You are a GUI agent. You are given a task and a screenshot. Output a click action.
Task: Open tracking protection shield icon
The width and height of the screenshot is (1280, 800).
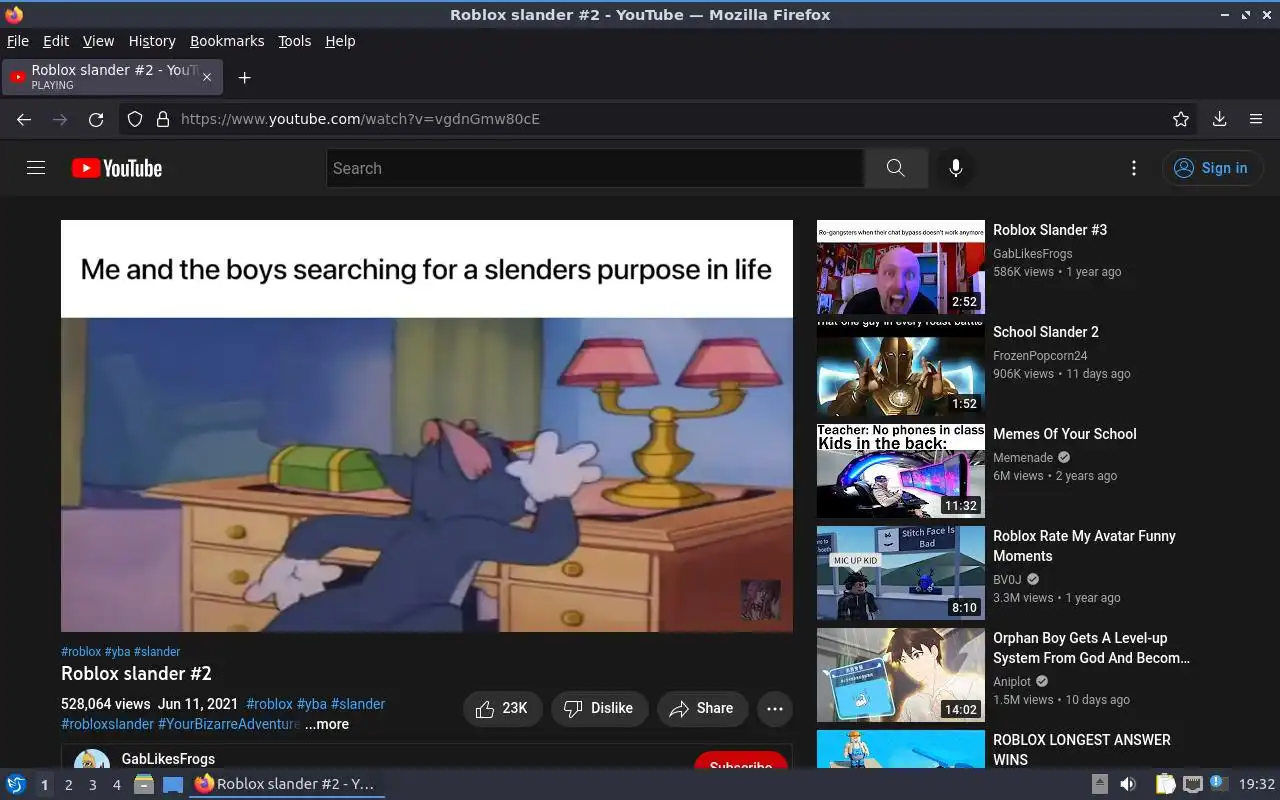tap(135, 119)
